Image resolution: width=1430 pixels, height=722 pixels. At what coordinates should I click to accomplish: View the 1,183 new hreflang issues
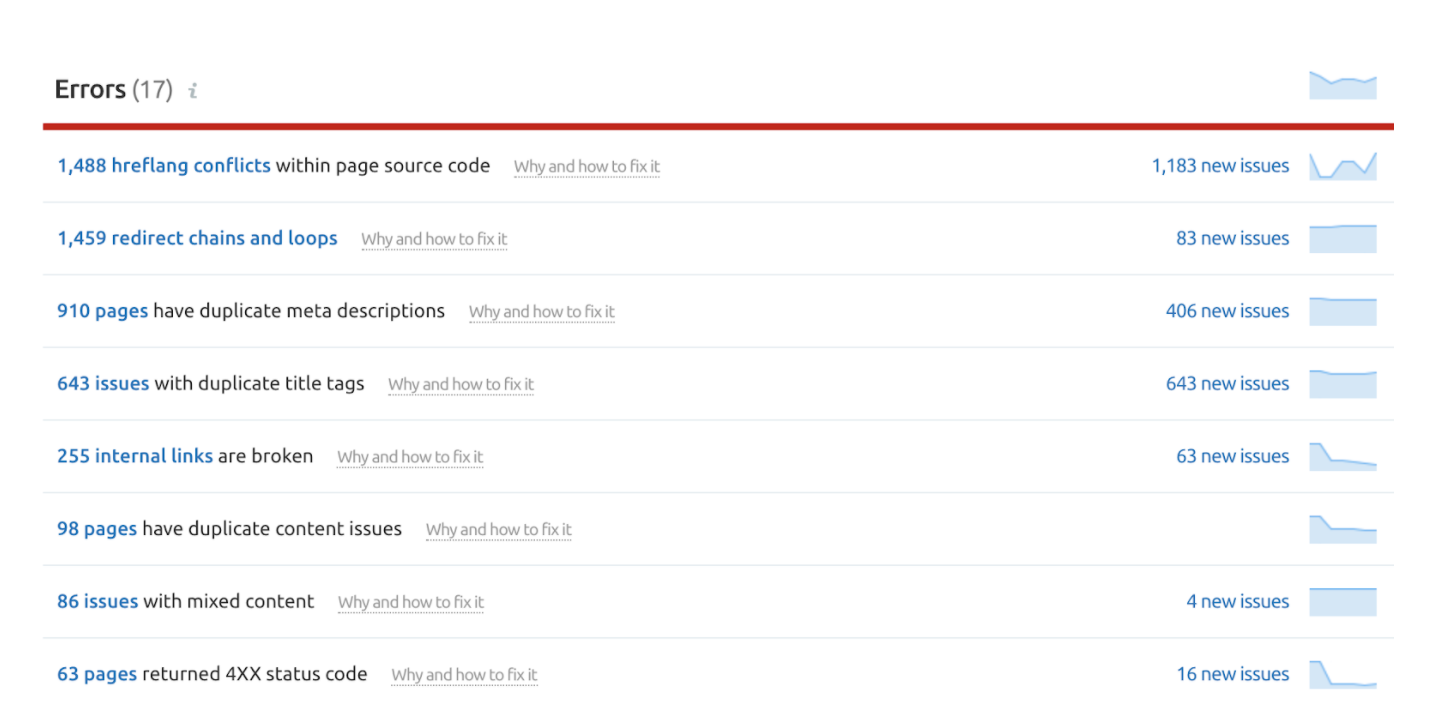click(x=1219, y=165)
